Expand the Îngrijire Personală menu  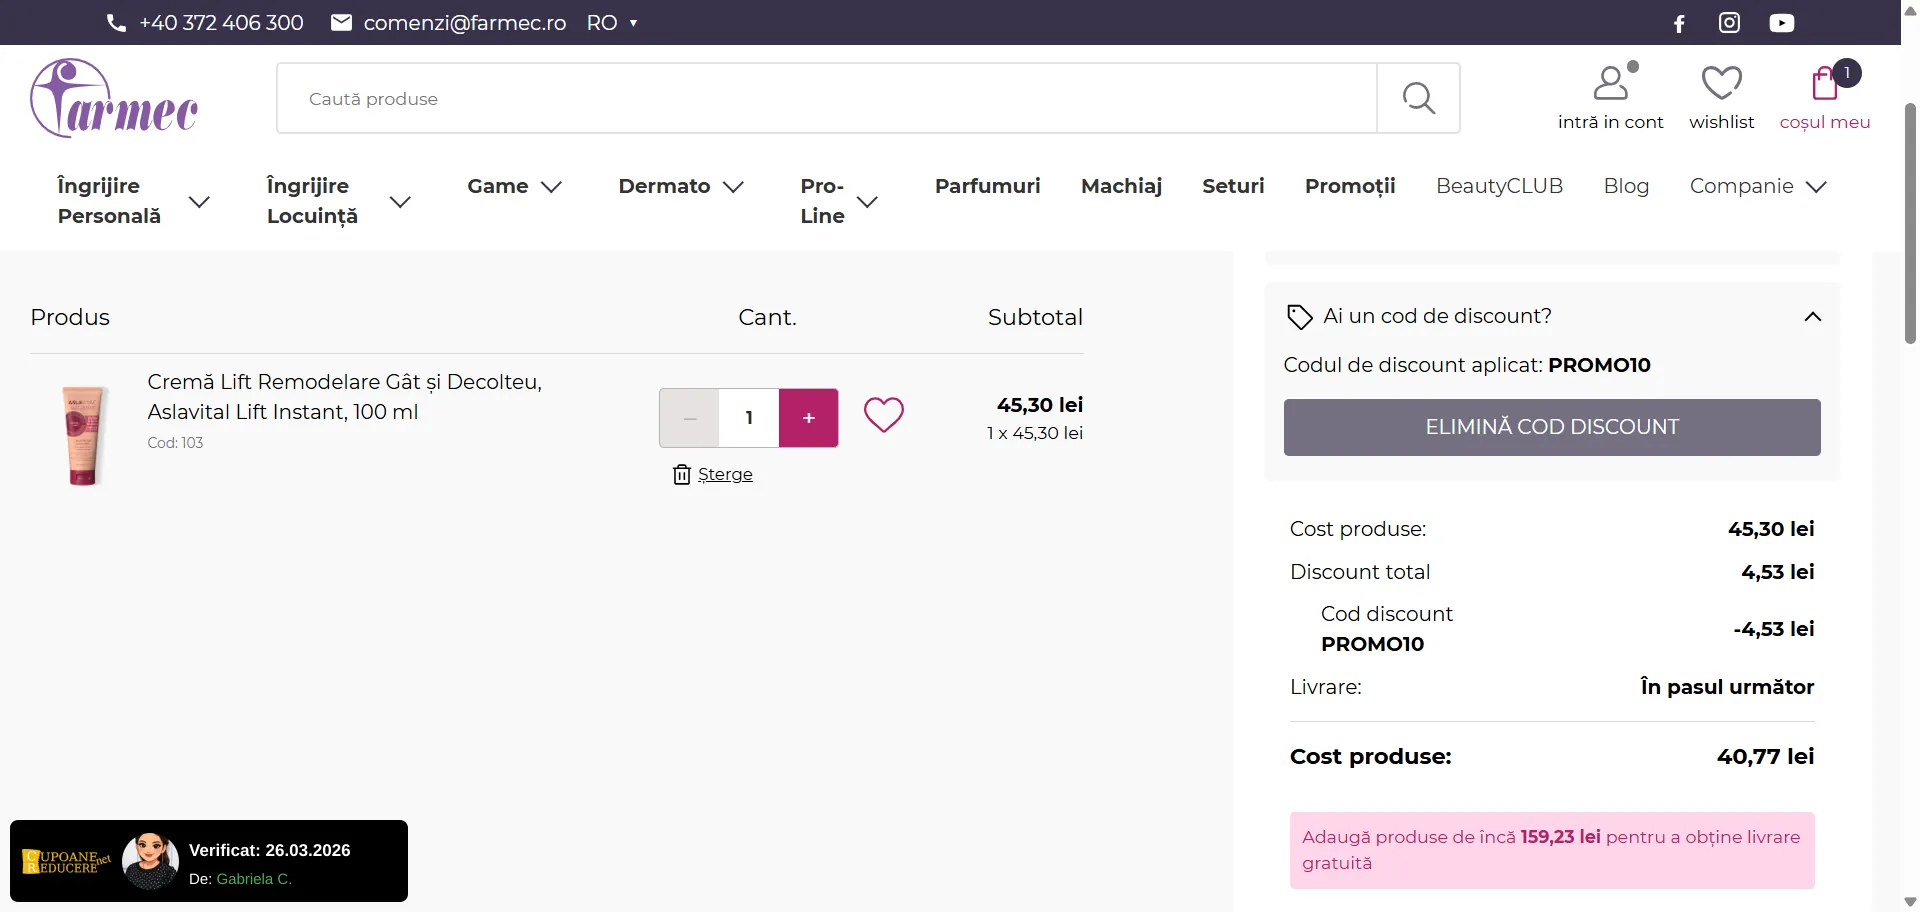click(199, 202)
